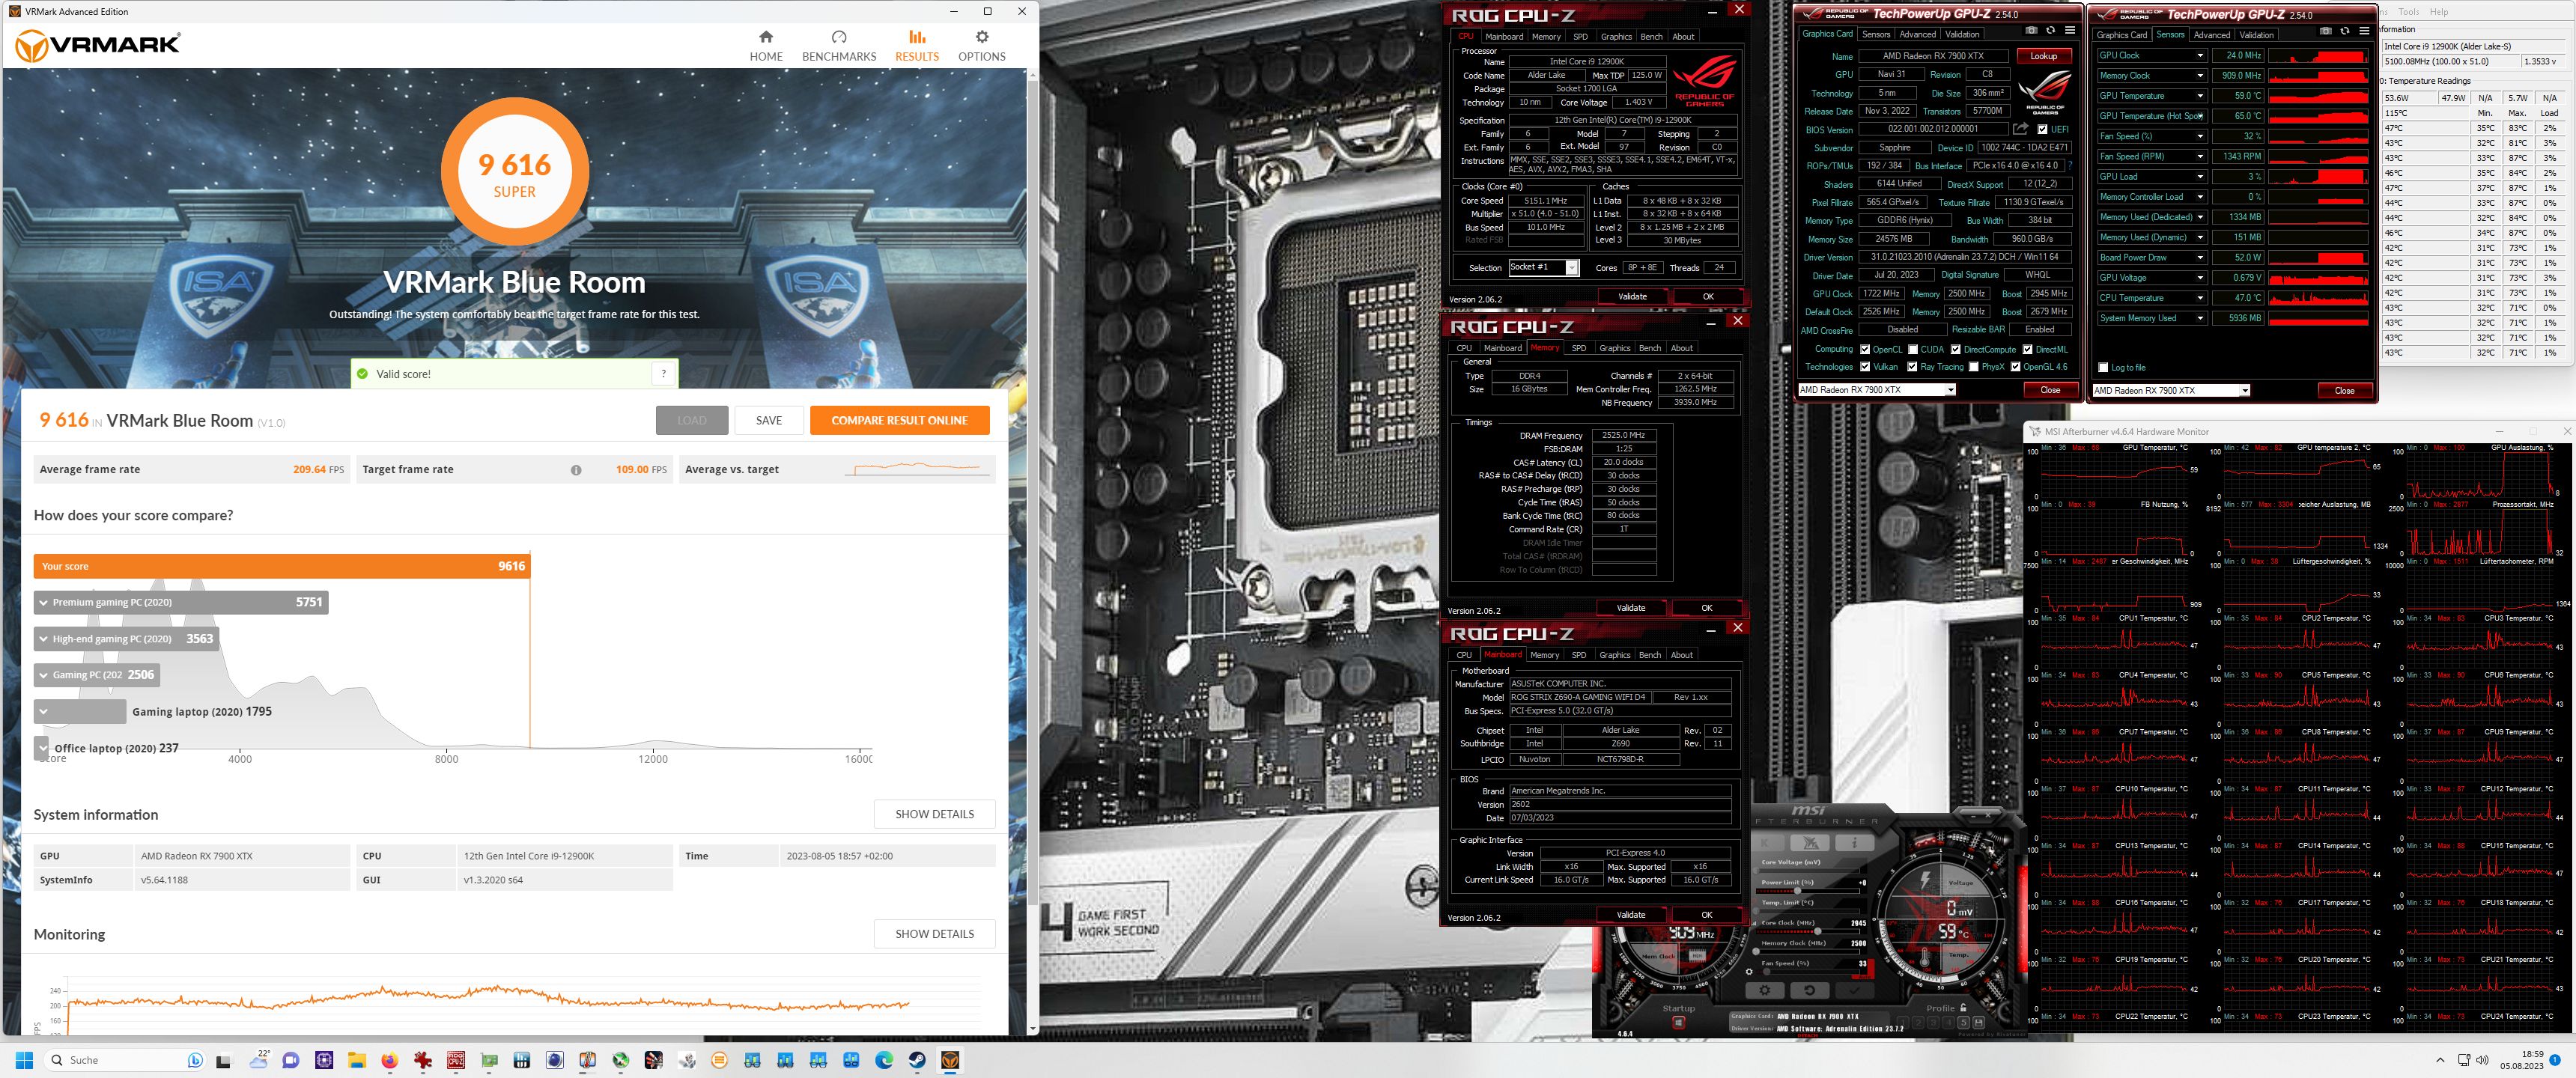Open SPD tab in the CPU-Z Memory window
The height and width of the screenshot is (1078, 2576).
[x=1579, y=348]
